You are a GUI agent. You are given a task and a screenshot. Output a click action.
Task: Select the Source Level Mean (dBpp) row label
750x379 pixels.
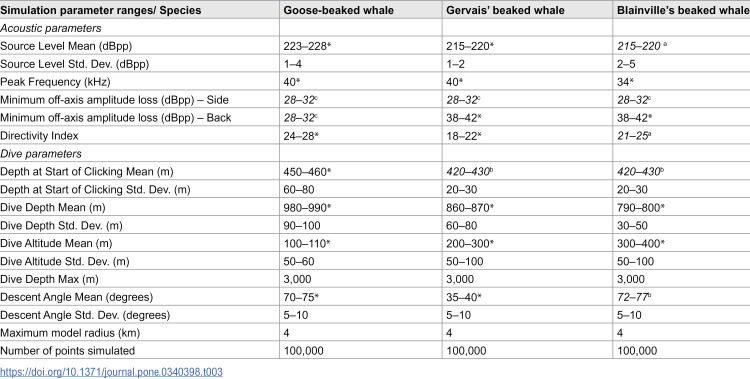tap(66, 46)
